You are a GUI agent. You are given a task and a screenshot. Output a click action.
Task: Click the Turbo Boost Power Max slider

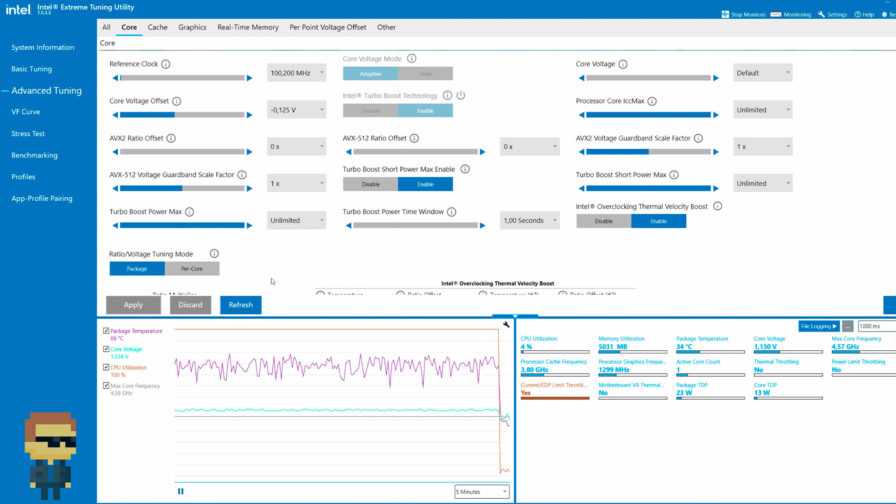pos(182,225)
